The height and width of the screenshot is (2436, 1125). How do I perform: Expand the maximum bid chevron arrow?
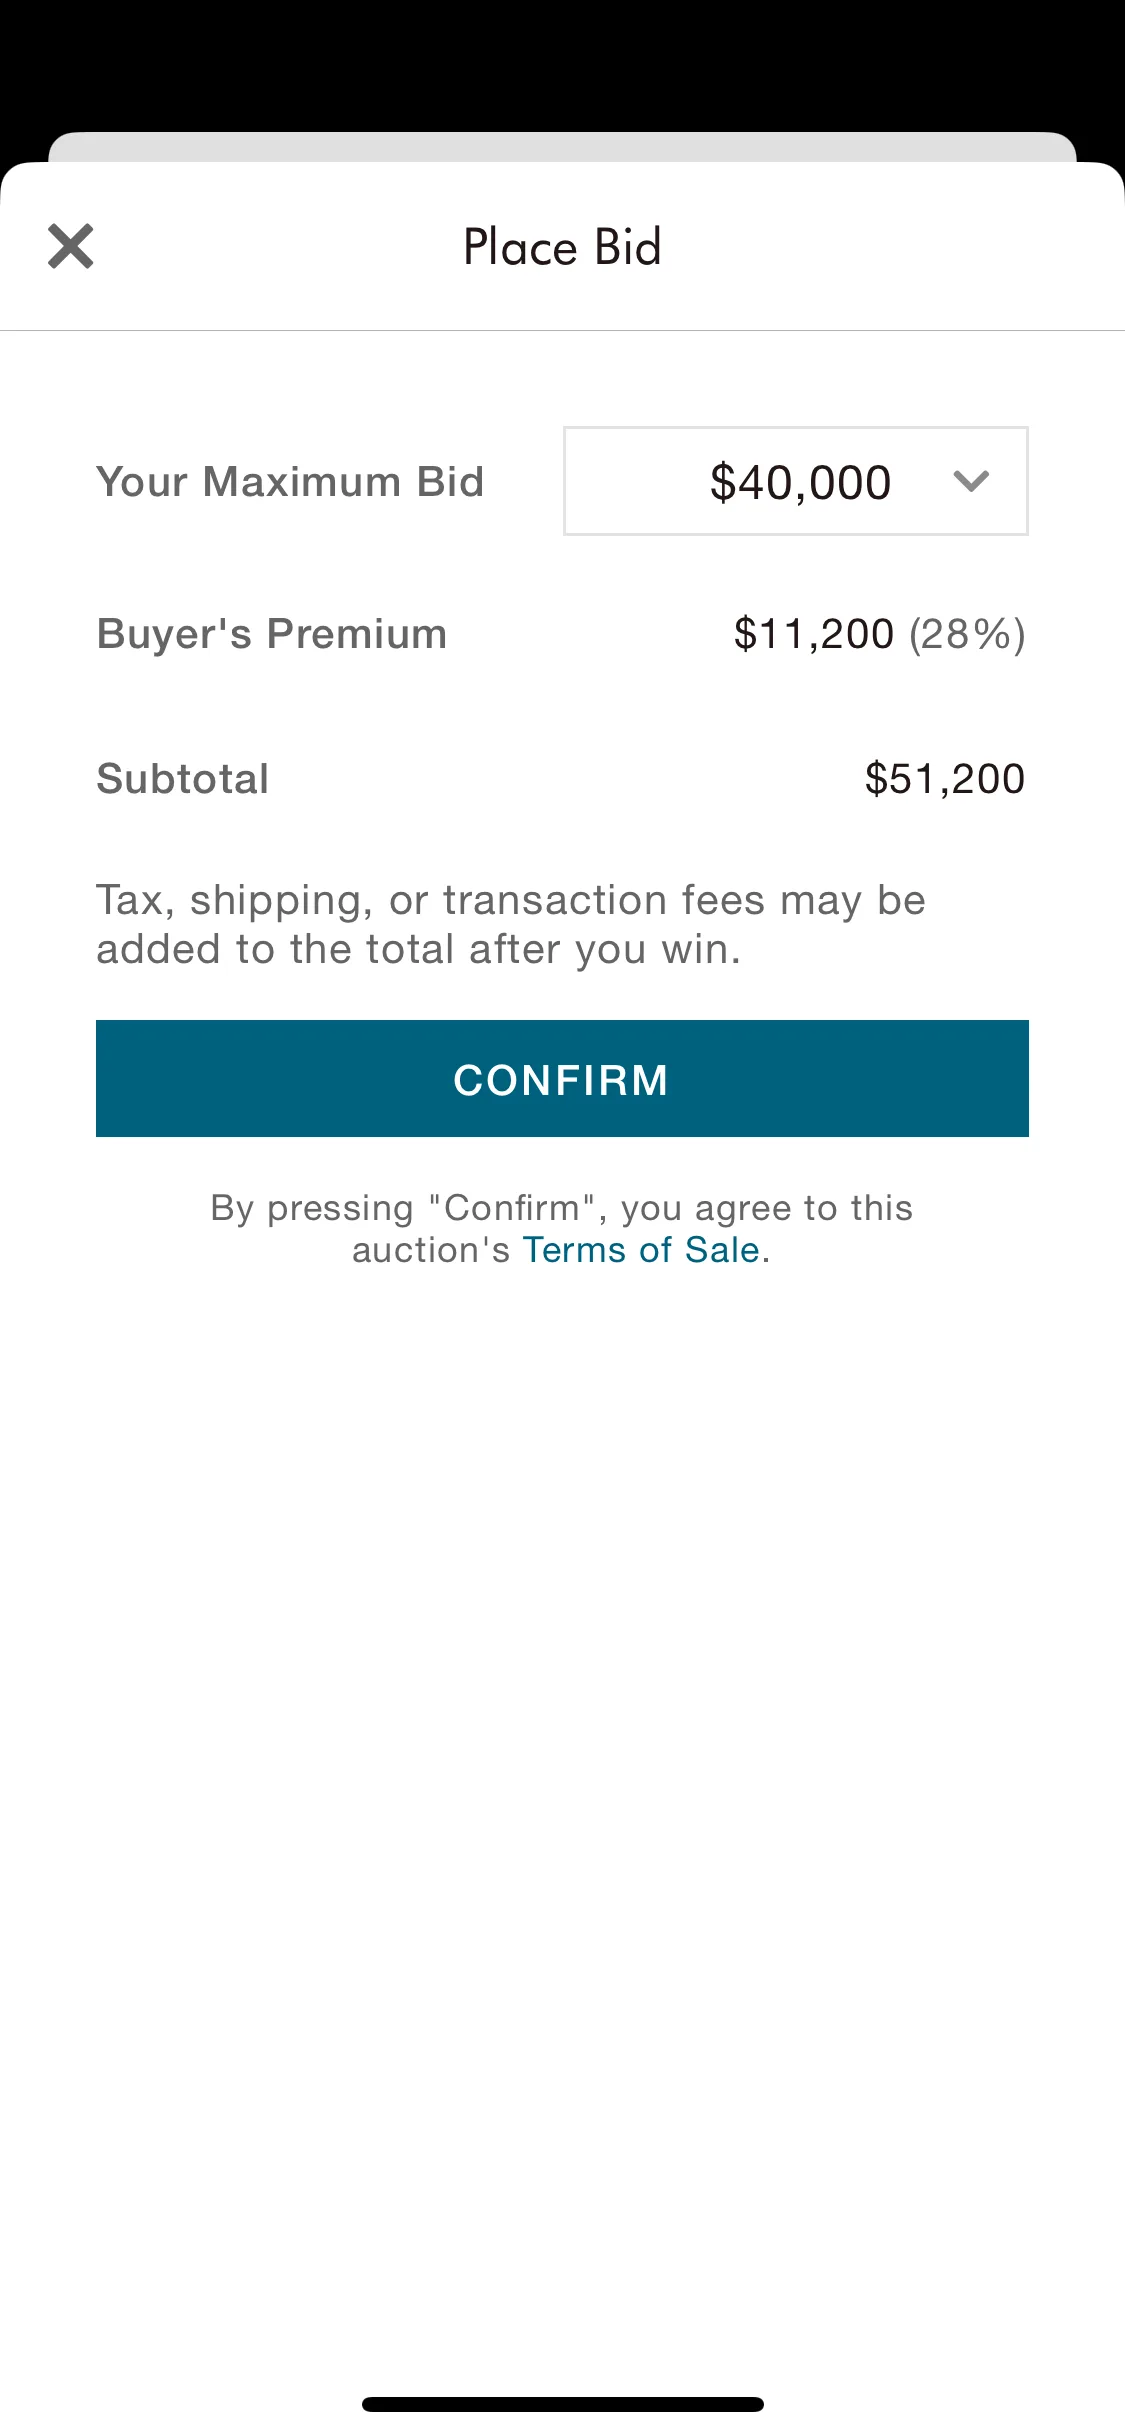[971, 482]
